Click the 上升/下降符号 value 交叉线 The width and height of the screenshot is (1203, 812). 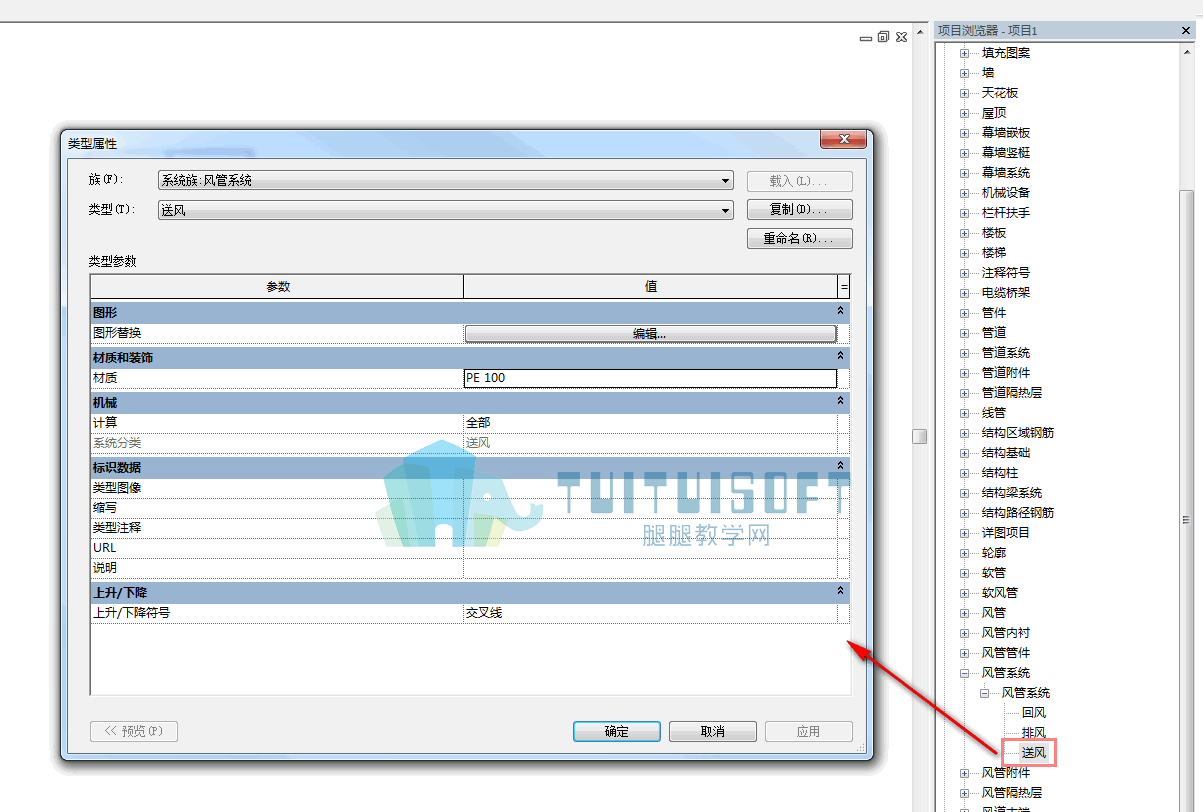pyautogui.click(x=650, y=613)
